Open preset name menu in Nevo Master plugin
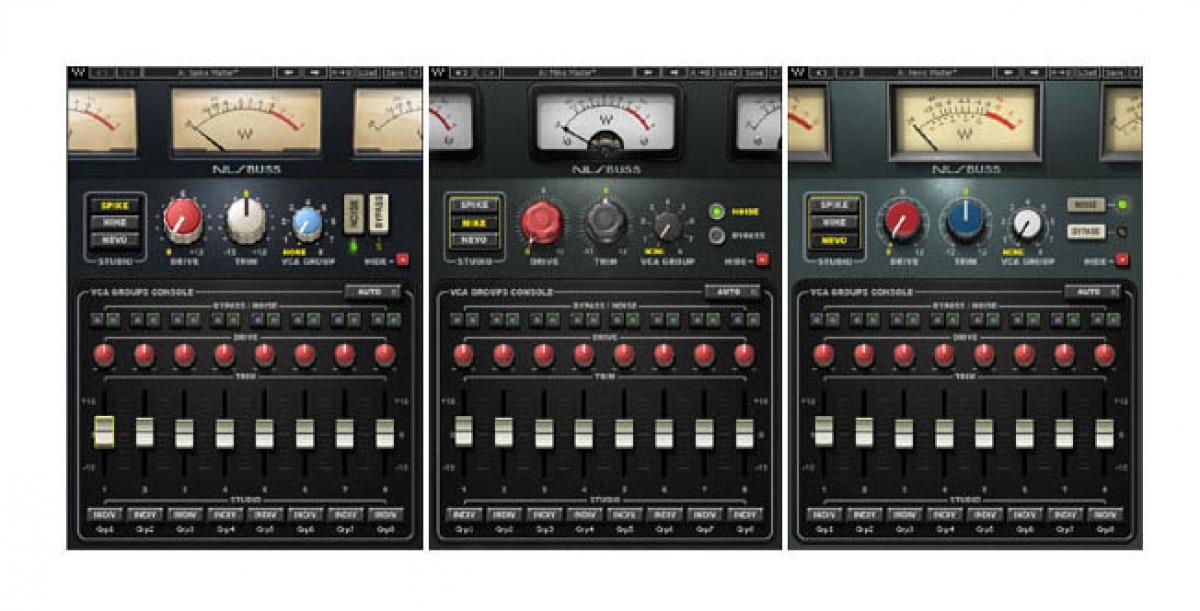 929,73
